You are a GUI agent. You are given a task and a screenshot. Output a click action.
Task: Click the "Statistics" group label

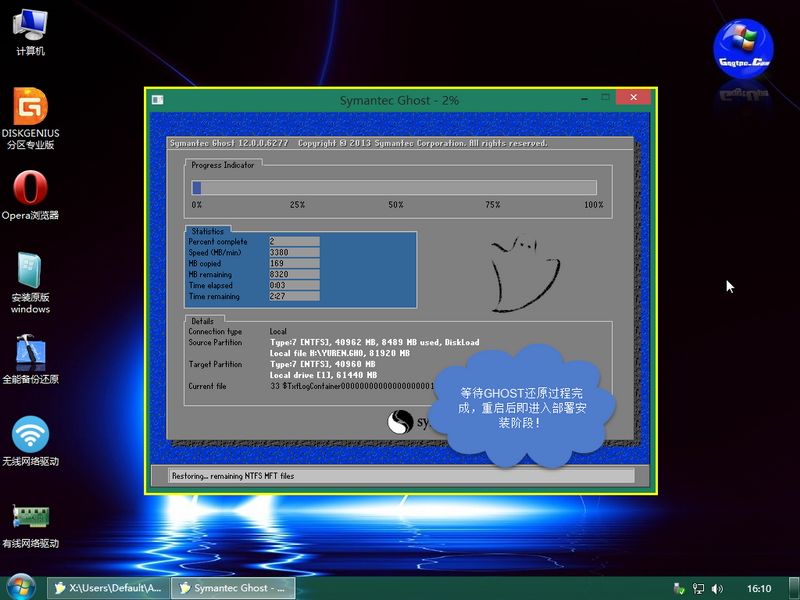(x=208, y=231)
